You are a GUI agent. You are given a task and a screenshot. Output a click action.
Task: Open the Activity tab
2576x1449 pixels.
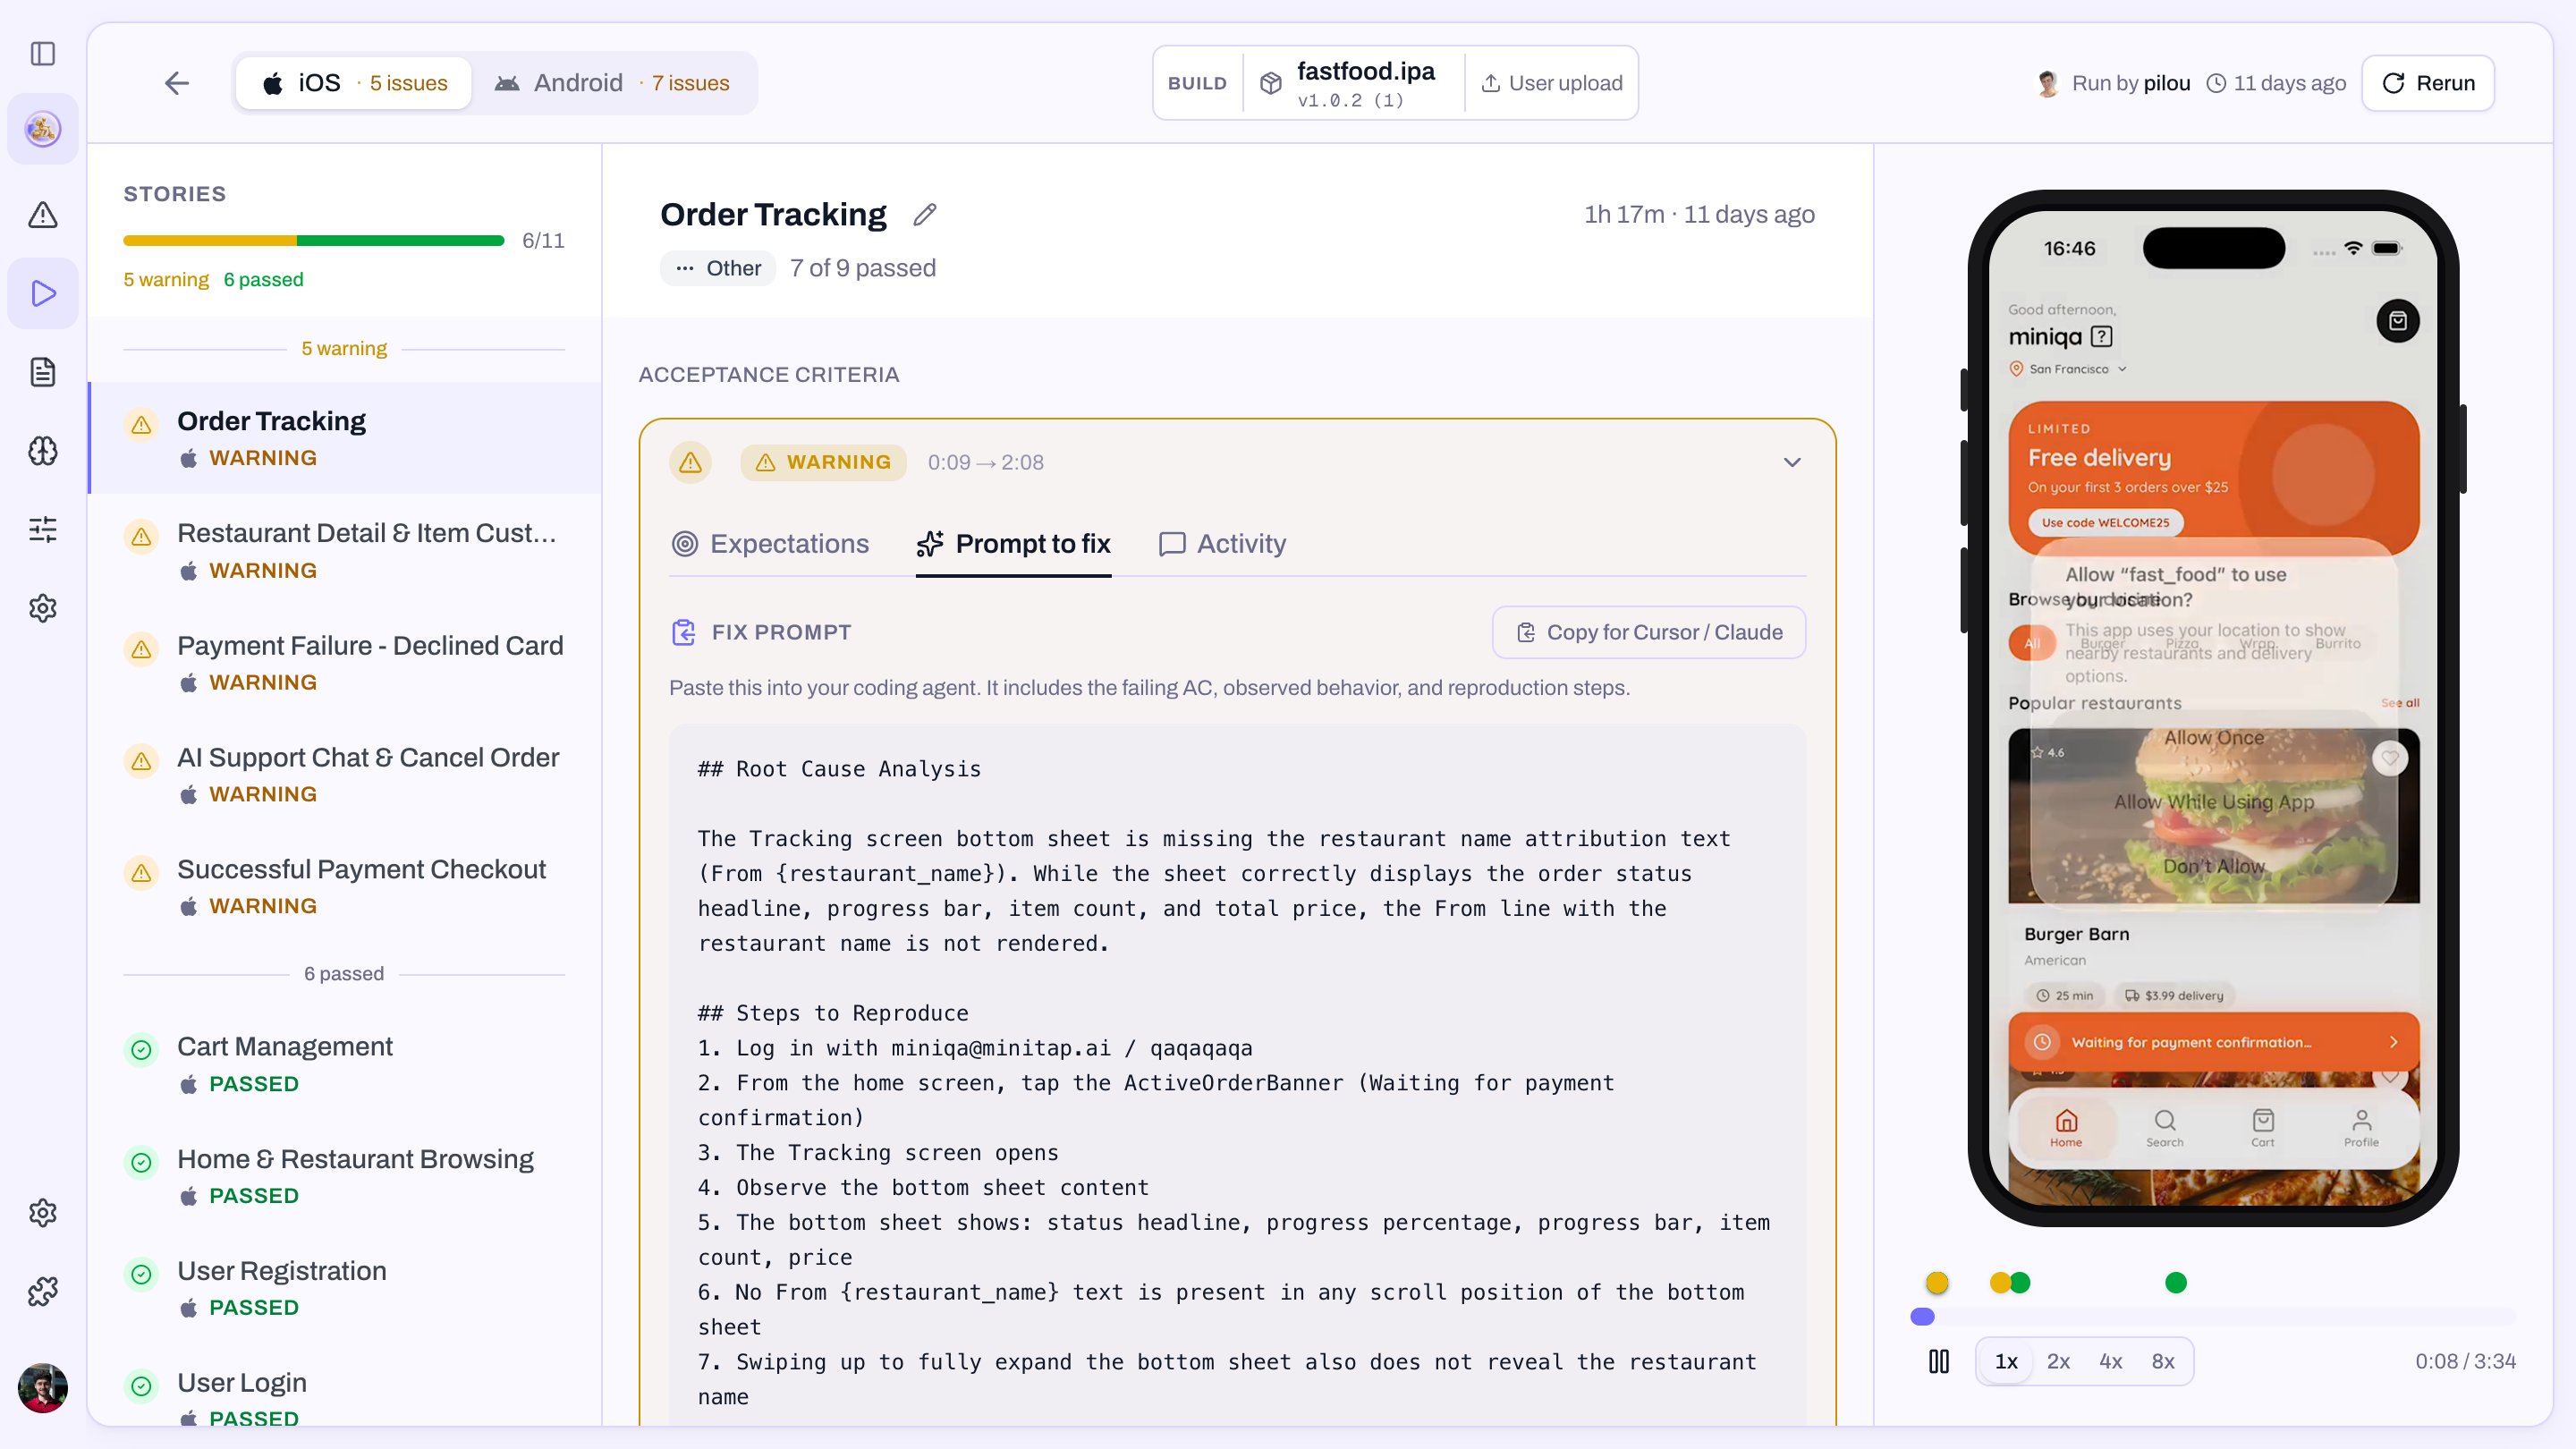tap(1222, 544)
